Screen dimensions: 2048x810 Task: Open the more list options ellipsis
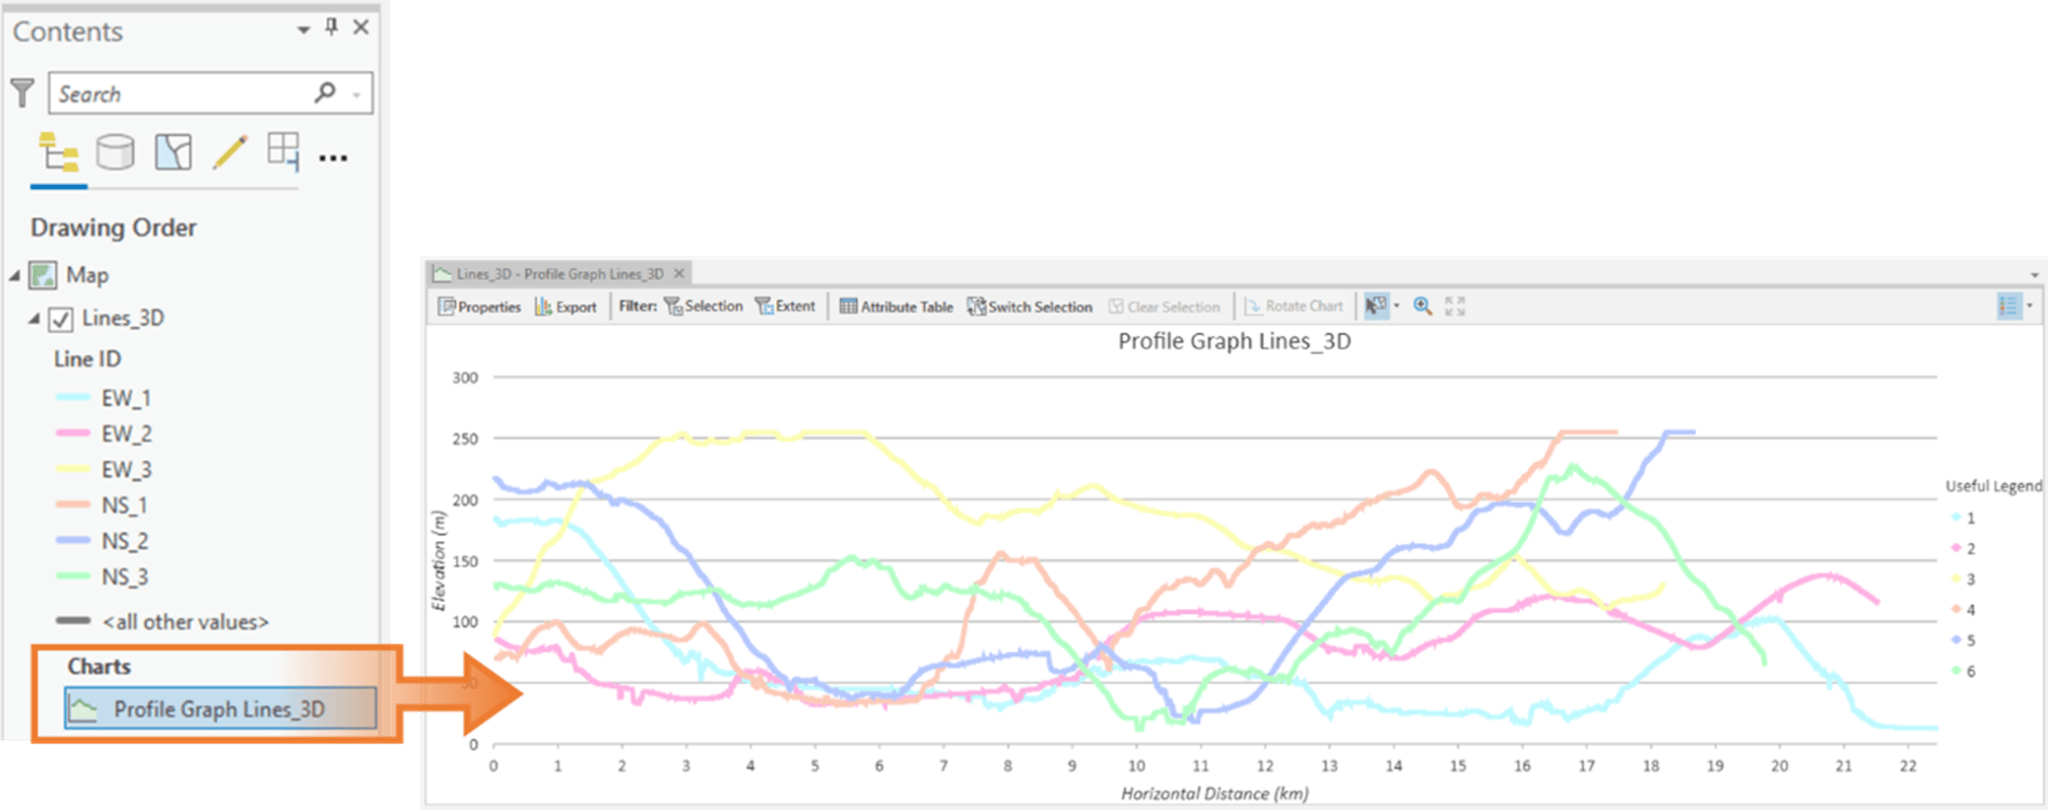click(333, 158)
